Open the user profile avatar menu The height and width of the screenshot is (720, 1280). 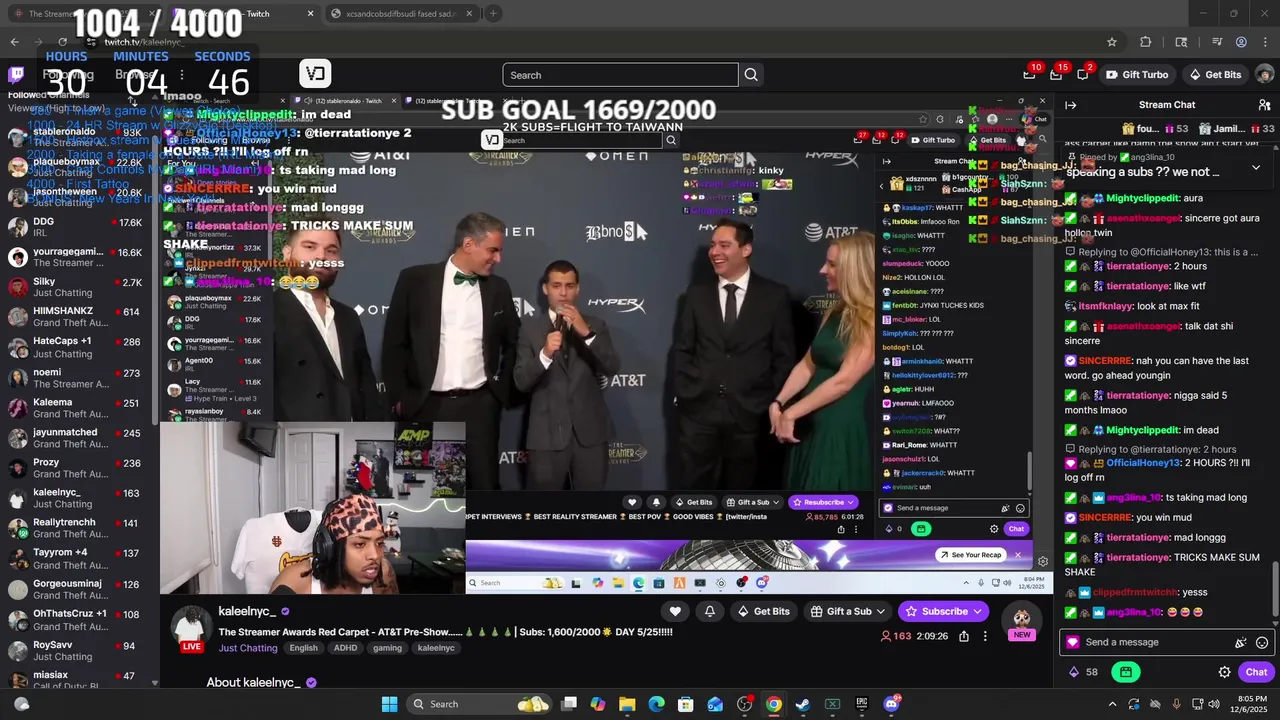(x=1264, y=75)
